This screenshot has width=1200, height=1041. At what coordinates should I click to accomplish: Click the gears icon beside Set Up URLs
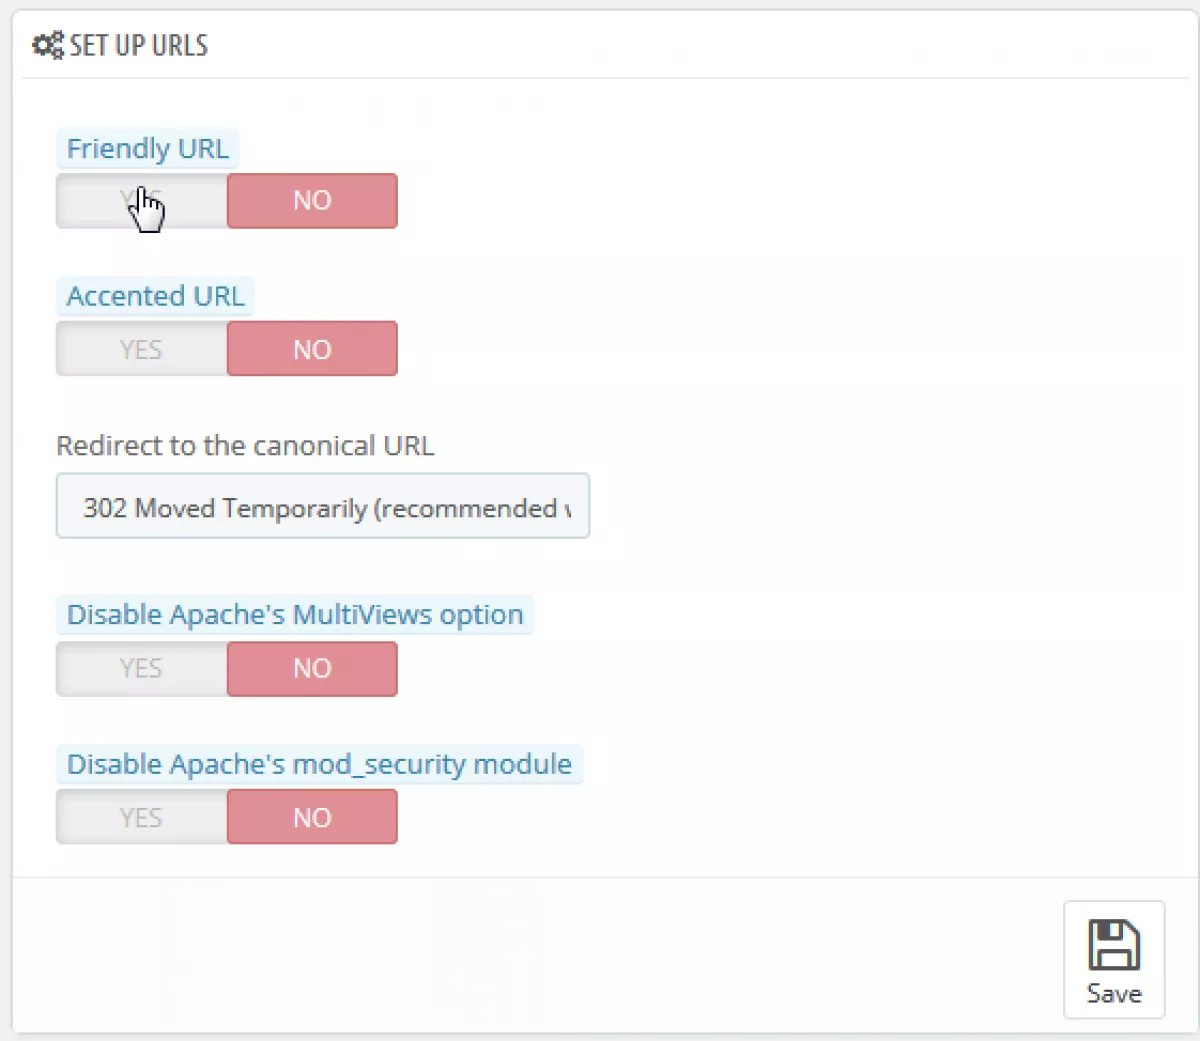coord(48,45)
